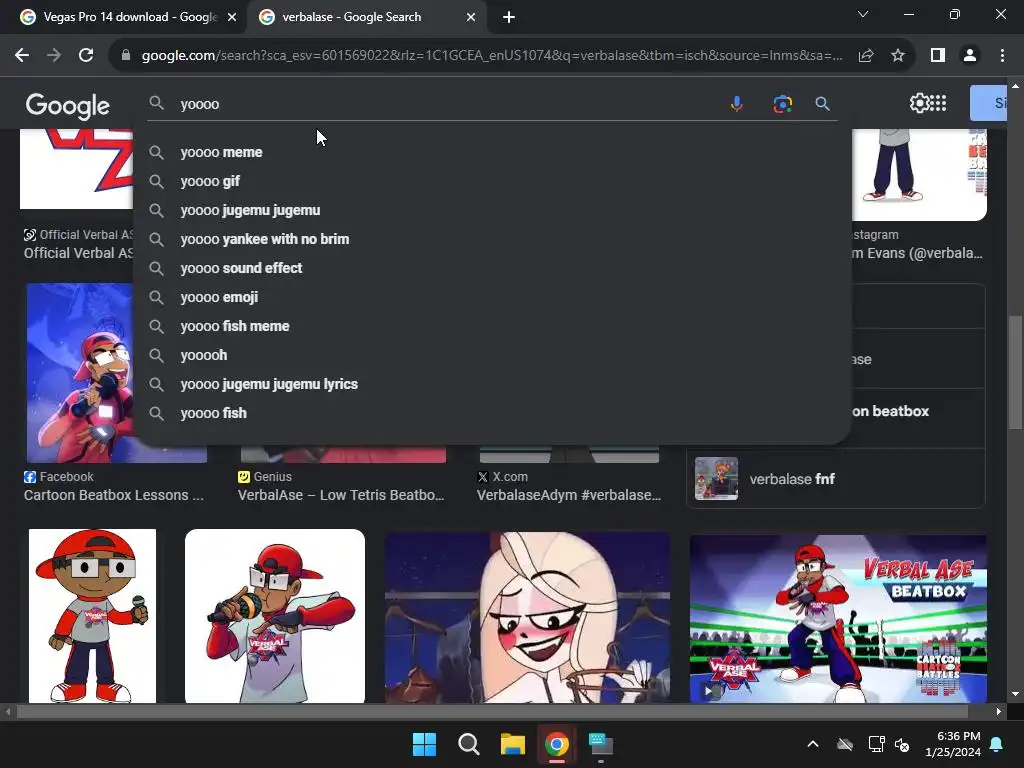Open the Chrome profile icon
This screenshot has height=768, width=1024.
[x=970, y=56]
